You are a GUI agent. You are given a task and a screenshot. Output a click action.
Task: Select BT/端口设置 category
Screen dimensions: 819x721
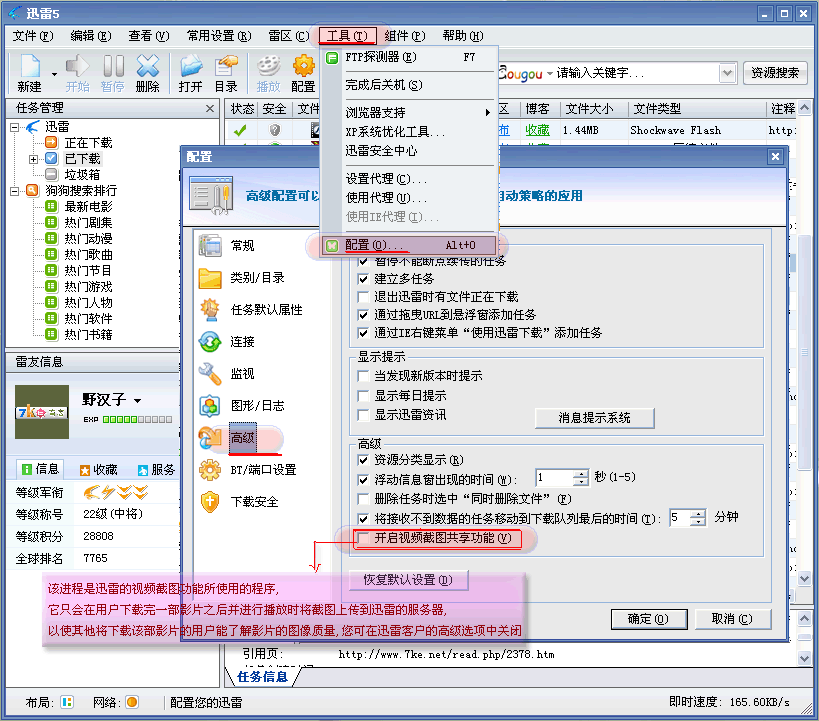pyautogui.click(x=248, y=470)
